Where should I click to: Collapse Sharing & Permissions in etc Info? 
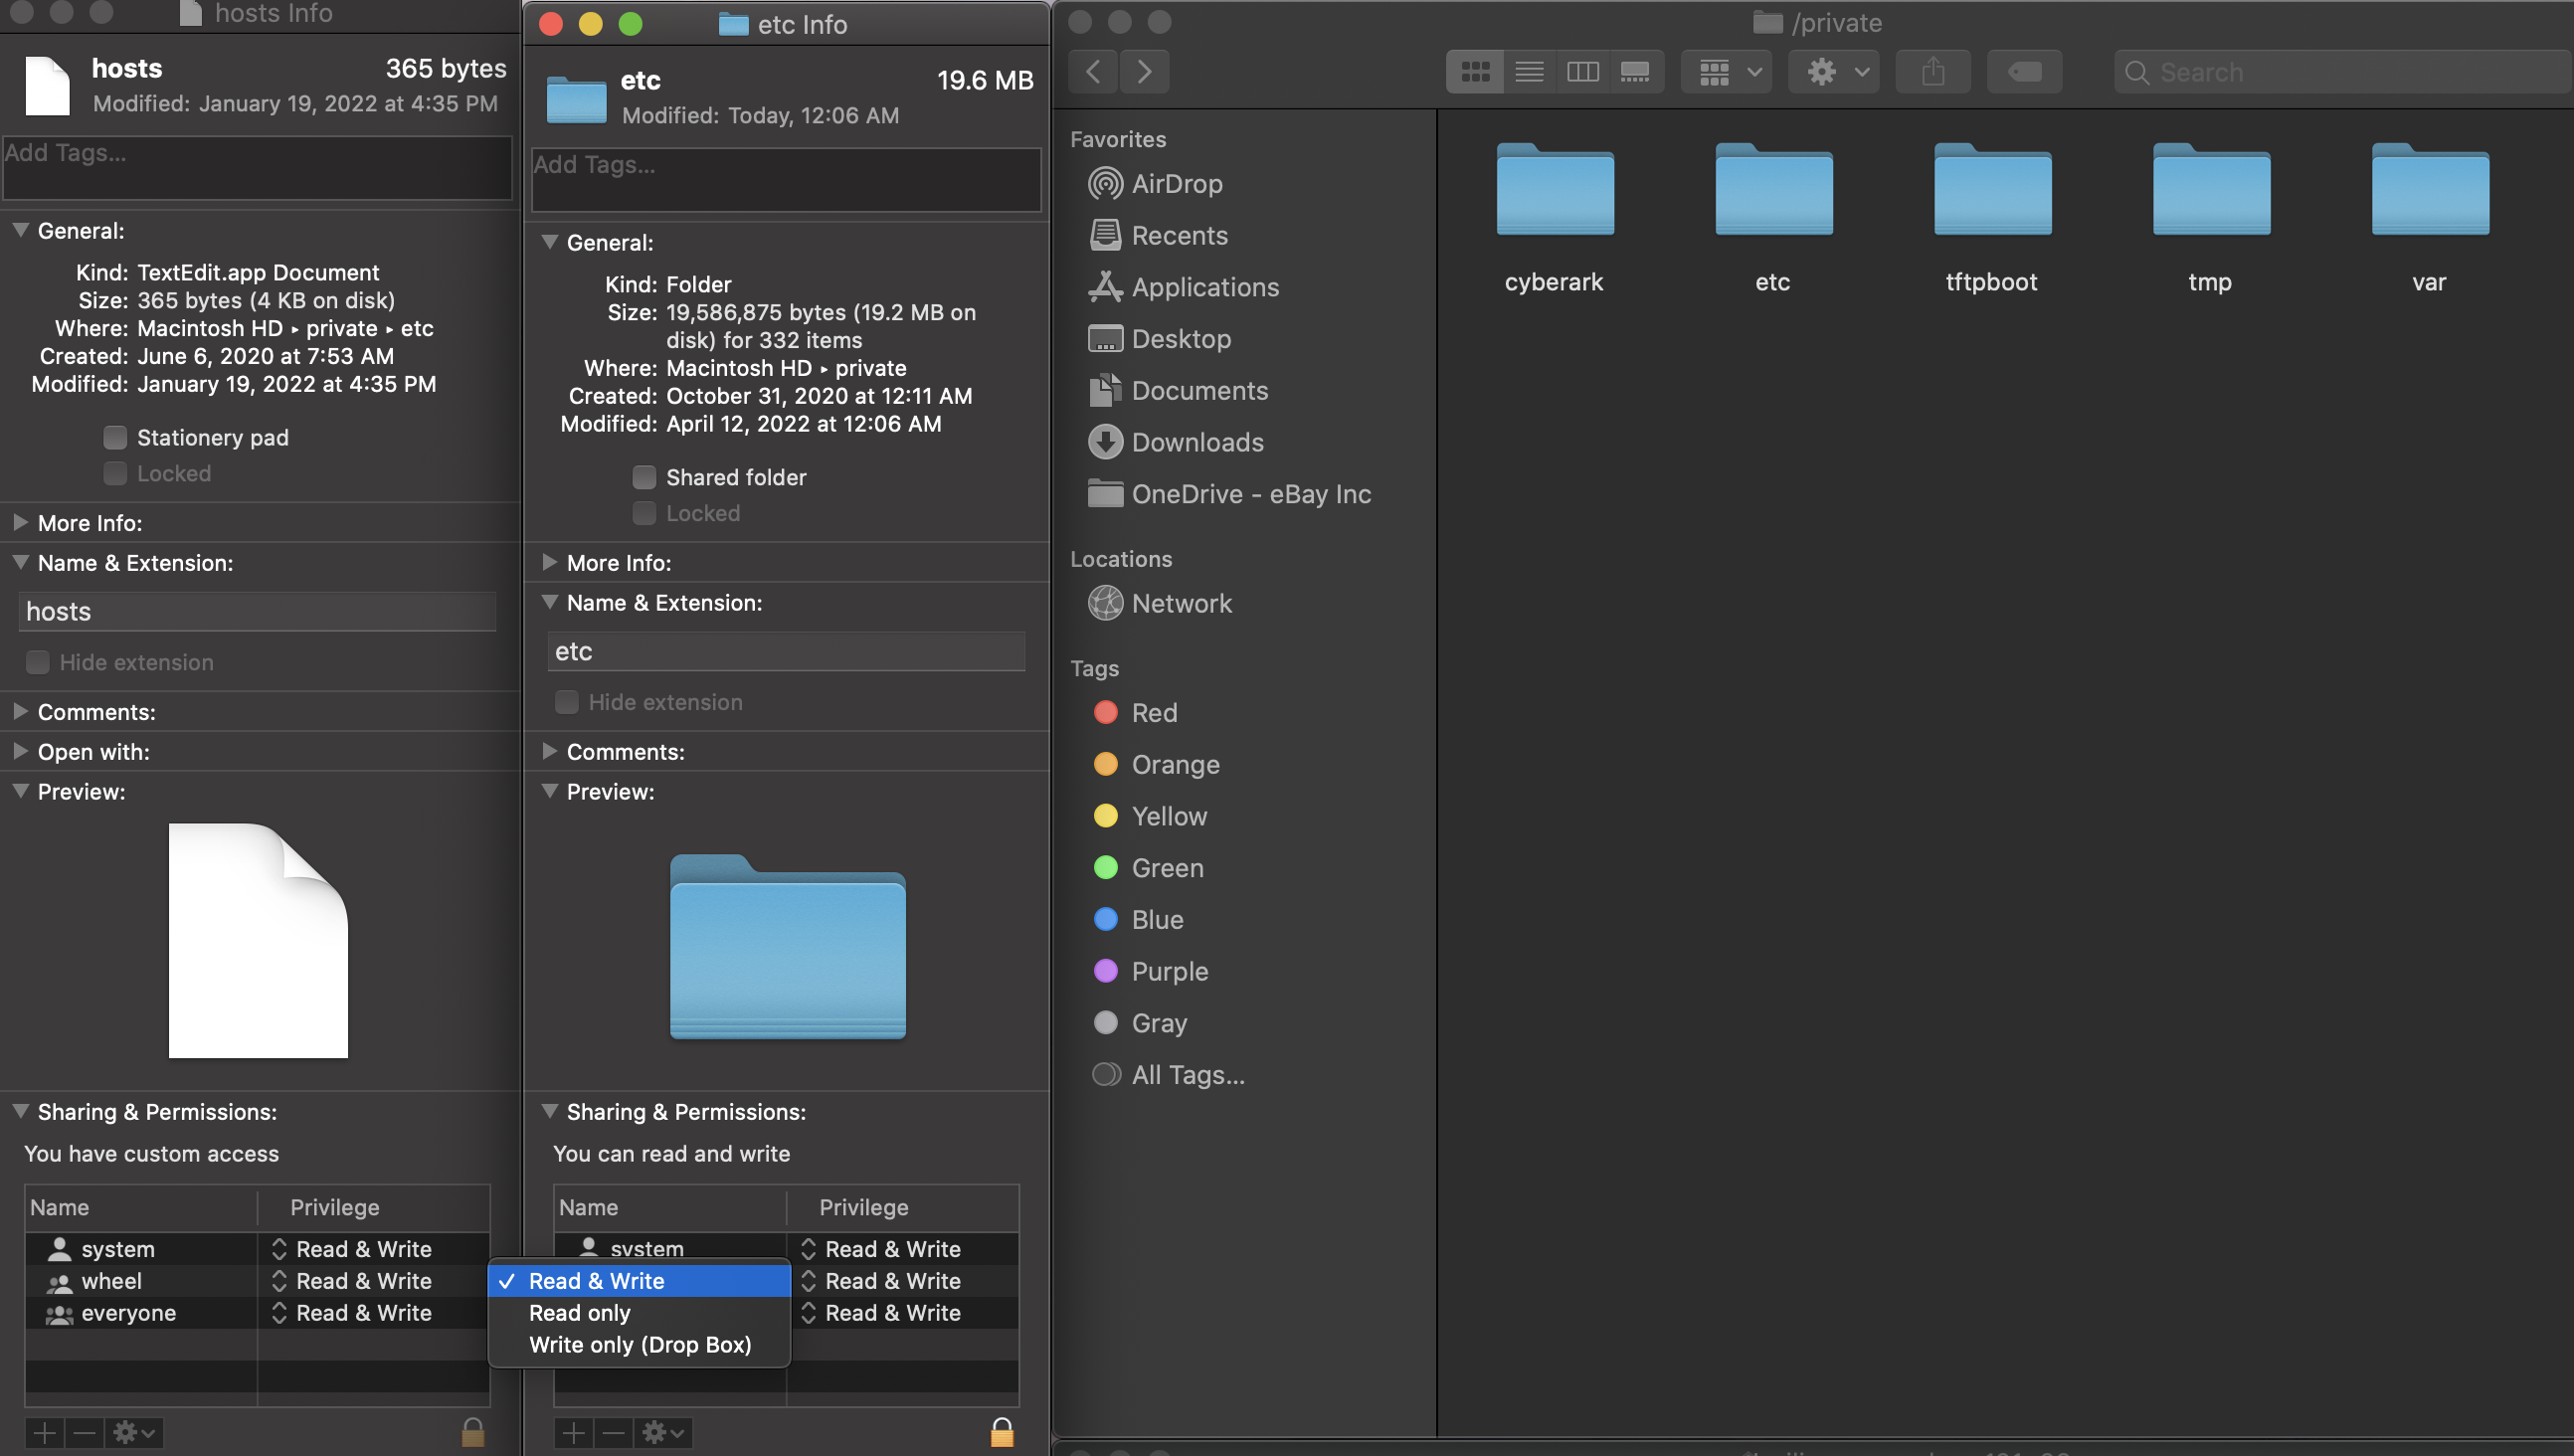[x=549, y=1112]
